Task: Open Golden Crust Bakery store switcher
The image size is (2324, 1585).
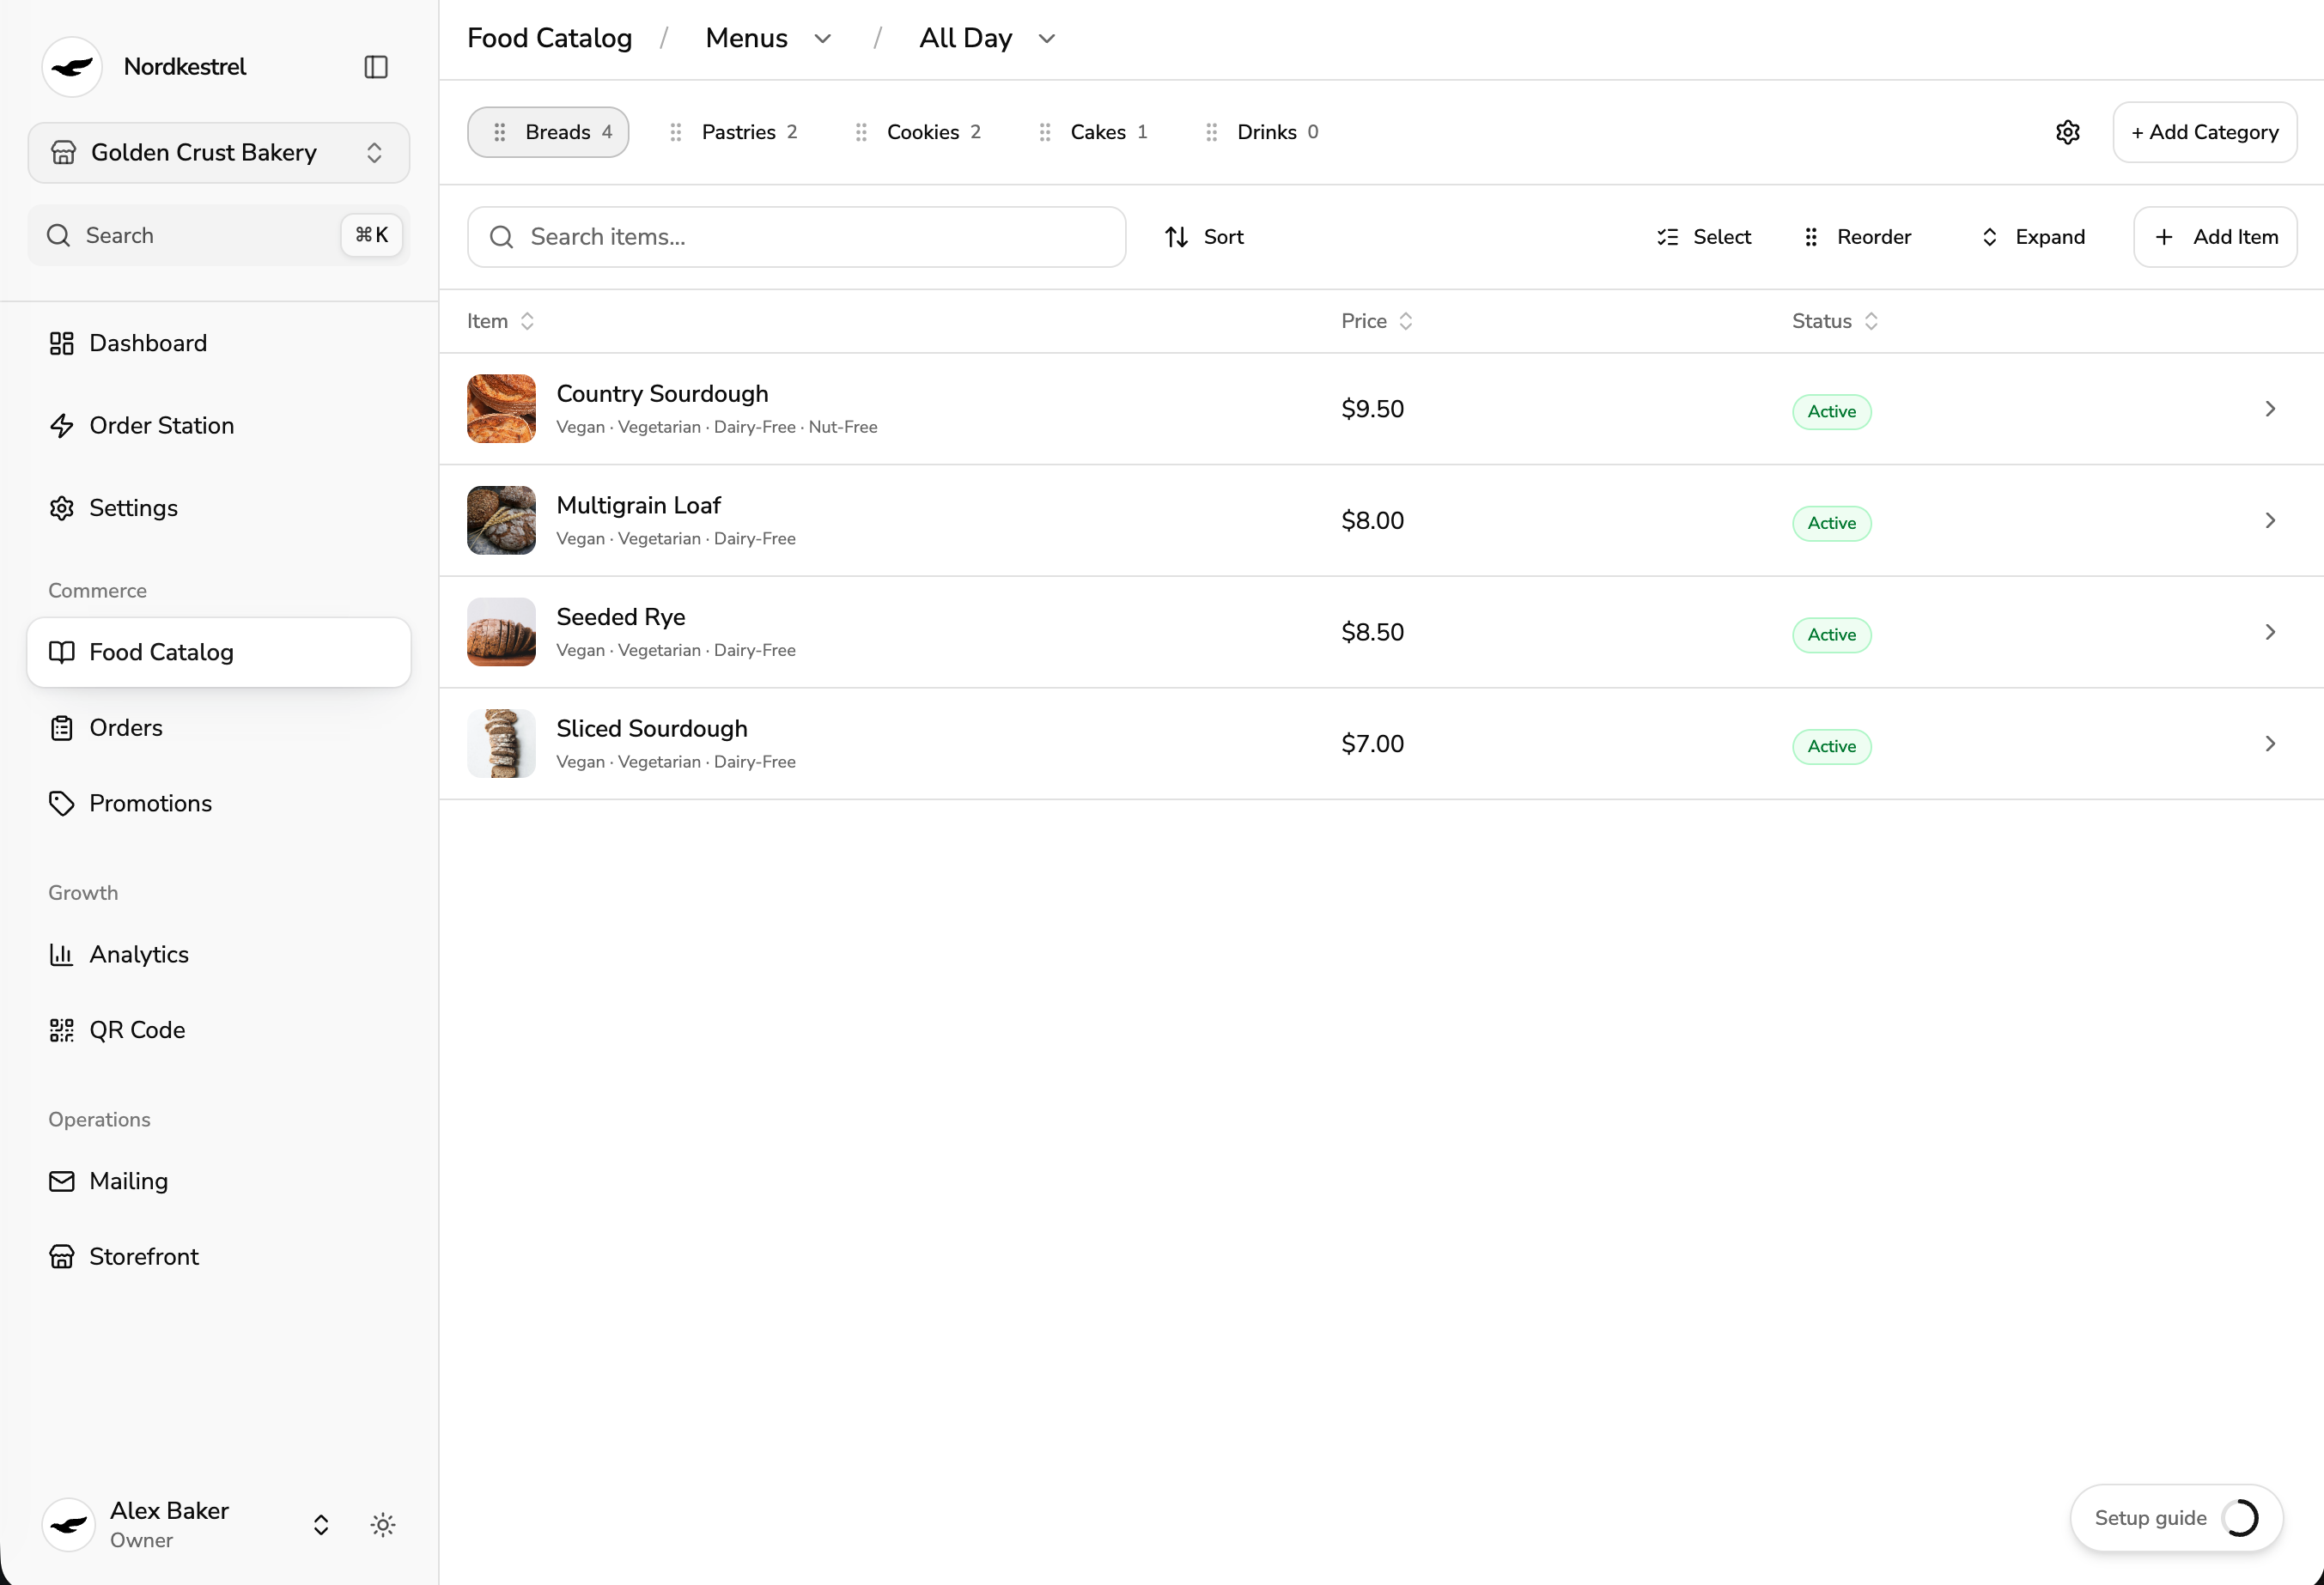Action: (218, 152)
